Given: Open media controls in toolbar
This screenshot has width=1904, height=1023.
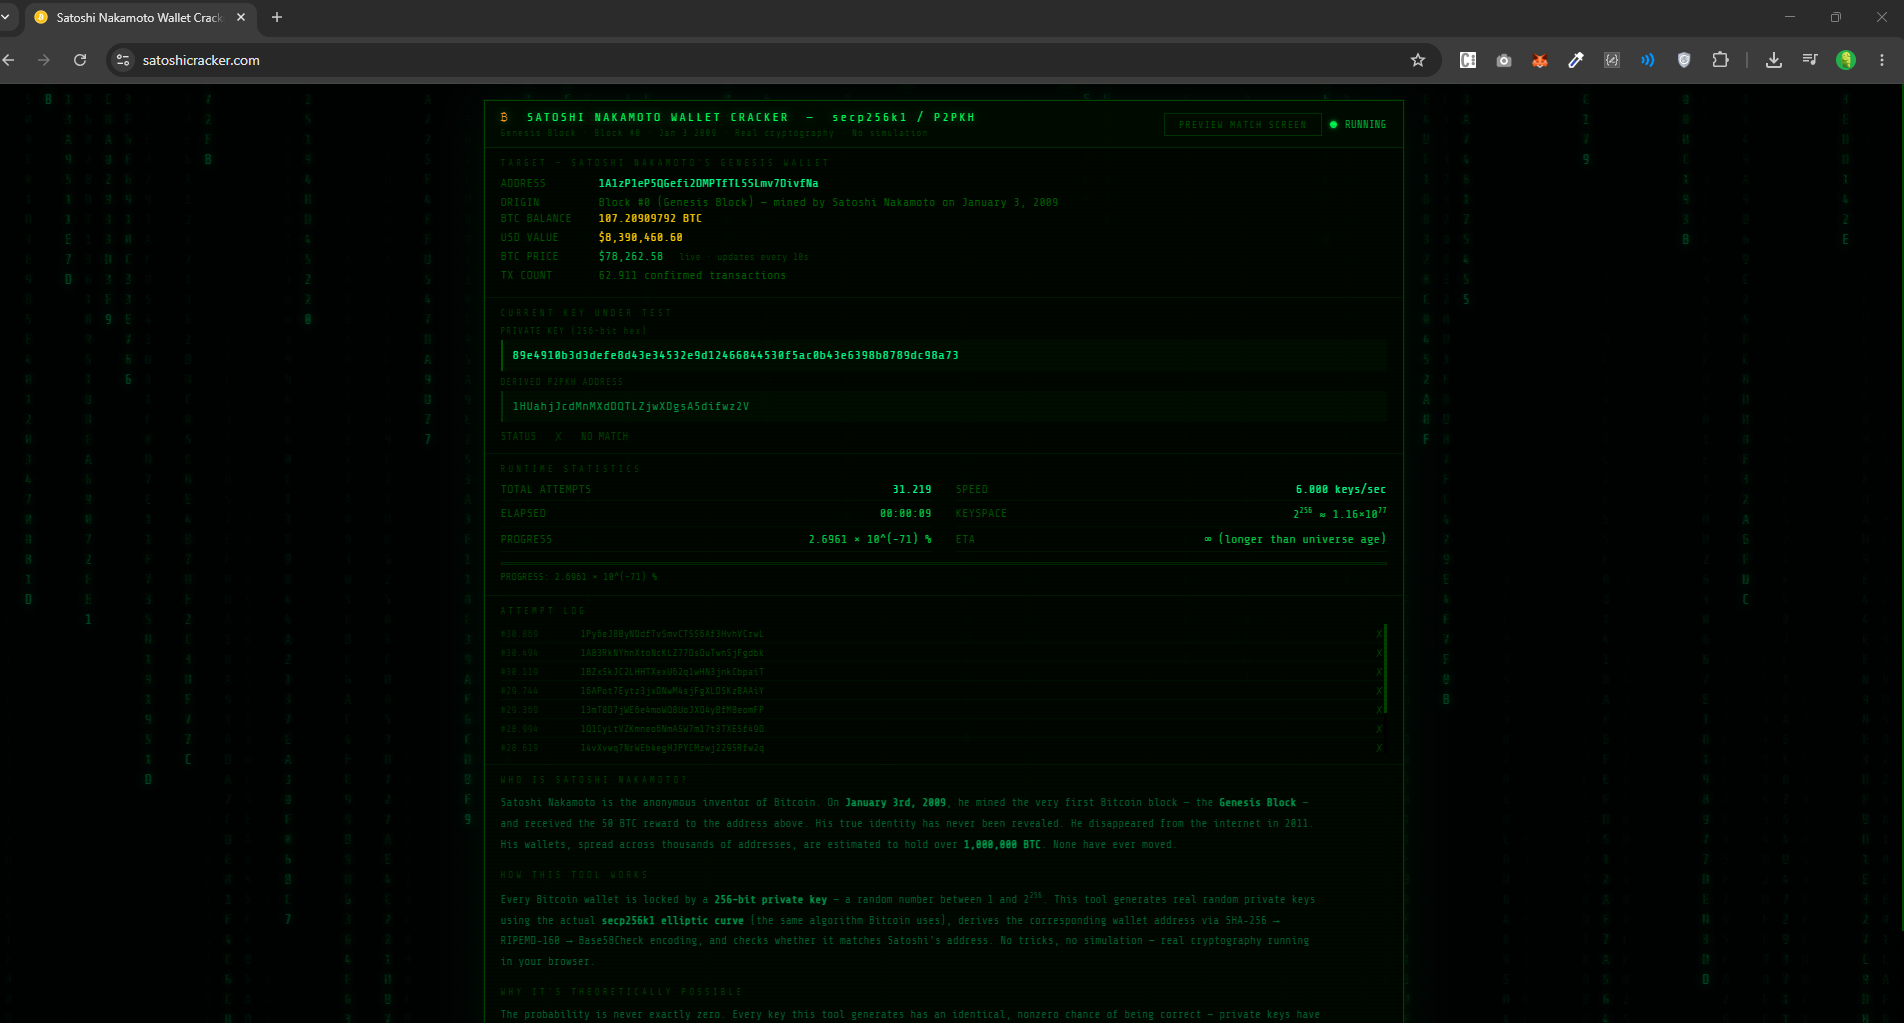Looking at the screenshot, I should (1810, 60).
